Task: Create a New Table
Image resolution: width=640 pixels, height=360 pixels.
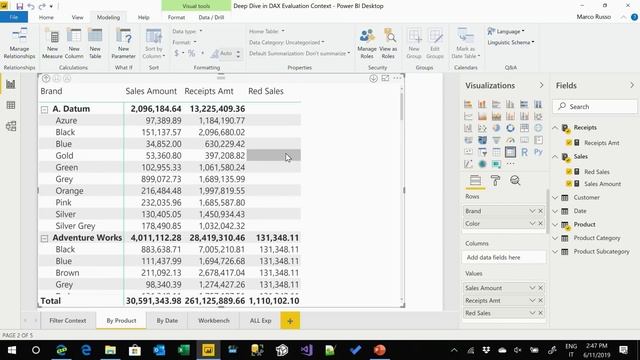Action: pyautogui.click(x=95, y=44)
